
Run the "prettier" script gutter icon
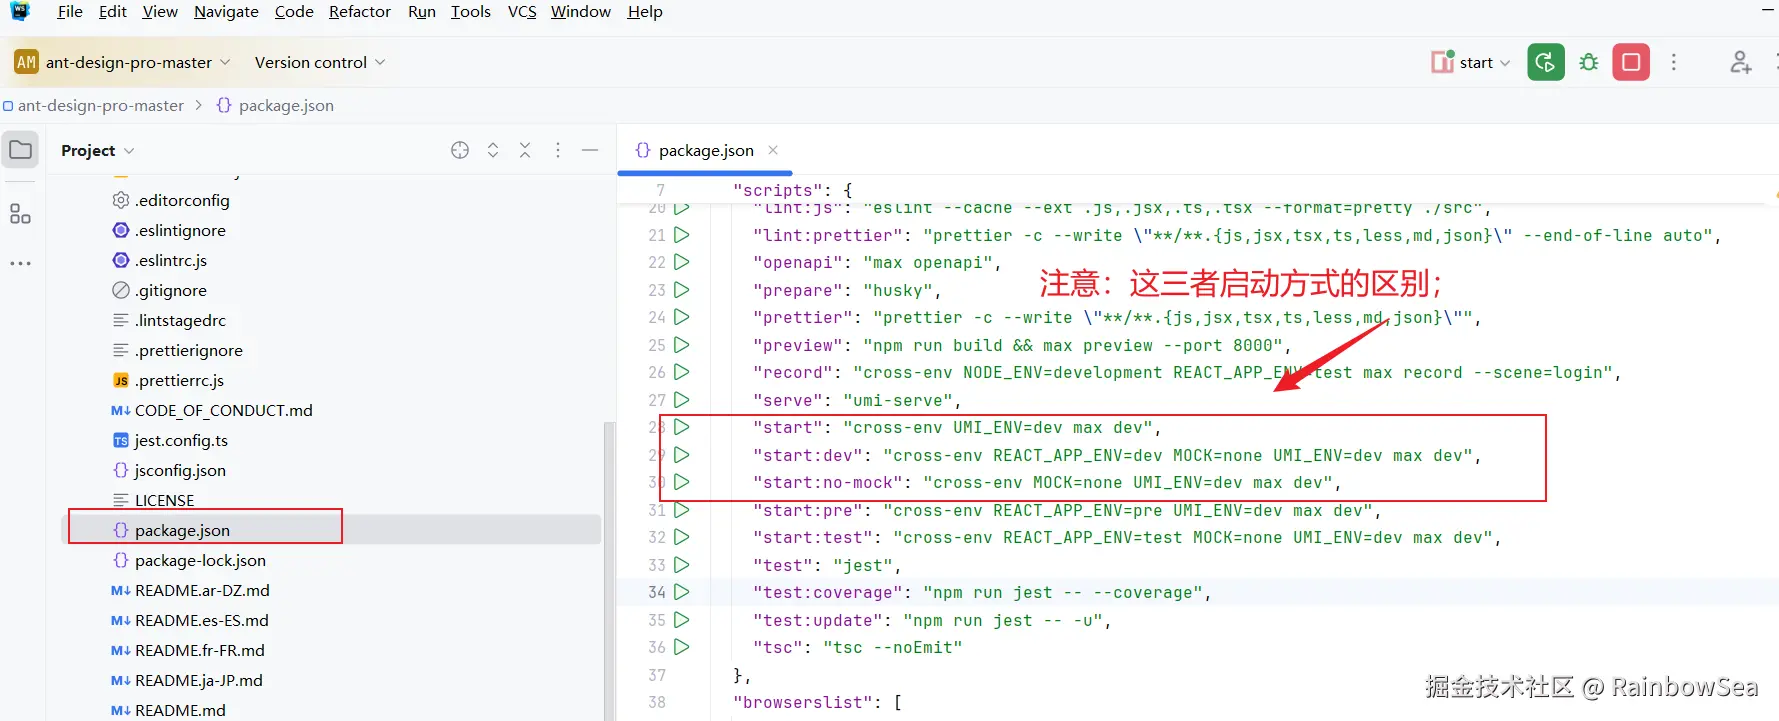click(682, 317)
